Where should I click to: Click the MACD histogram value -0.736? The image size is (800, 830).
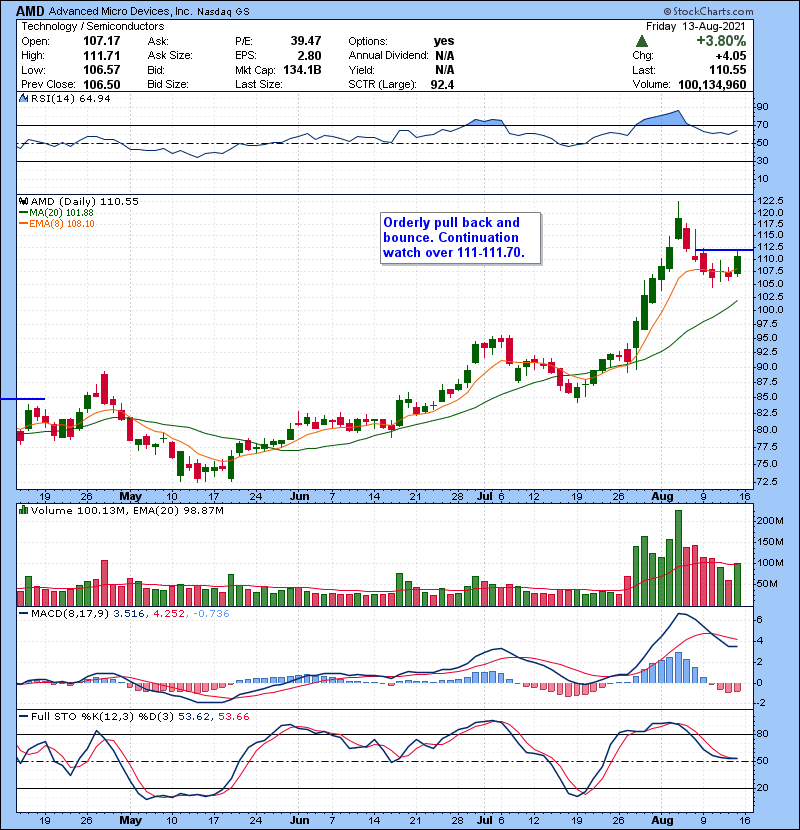tap(211, 614)
